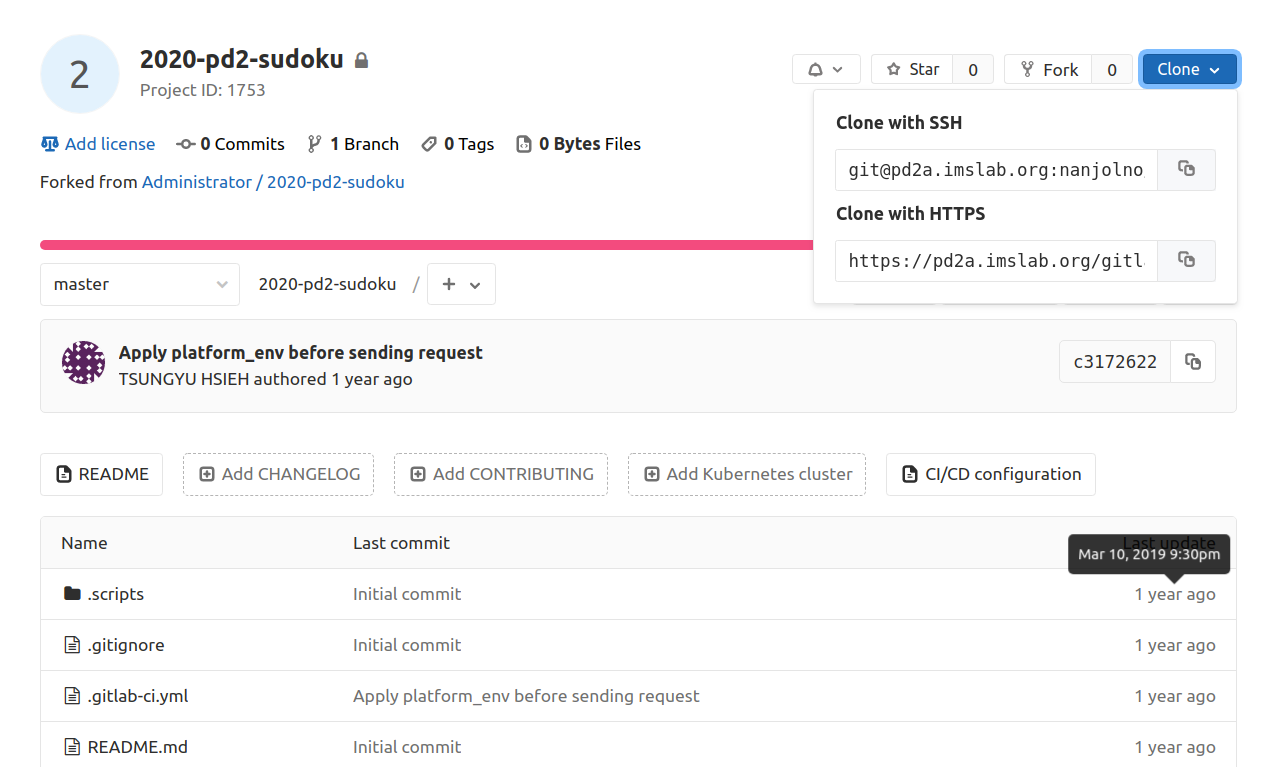Copy the SSH clone URL
The width and height of the screenshot is (1261, 767).
pos(1186,170)
